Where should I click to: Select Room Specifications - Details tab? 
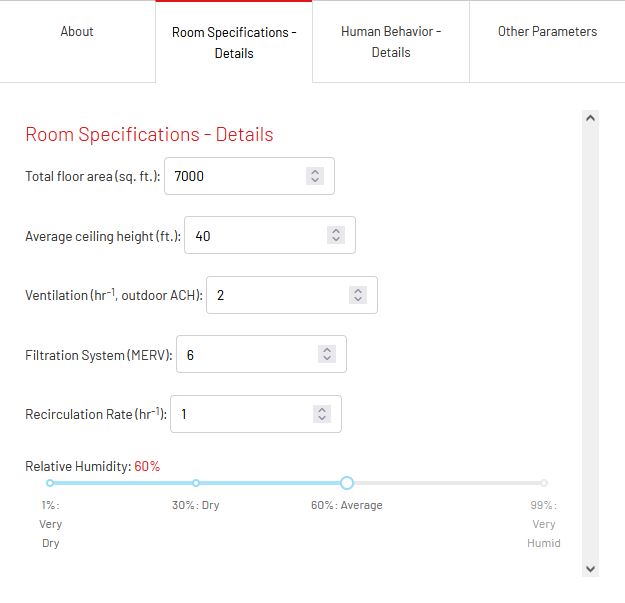(234, 42)
